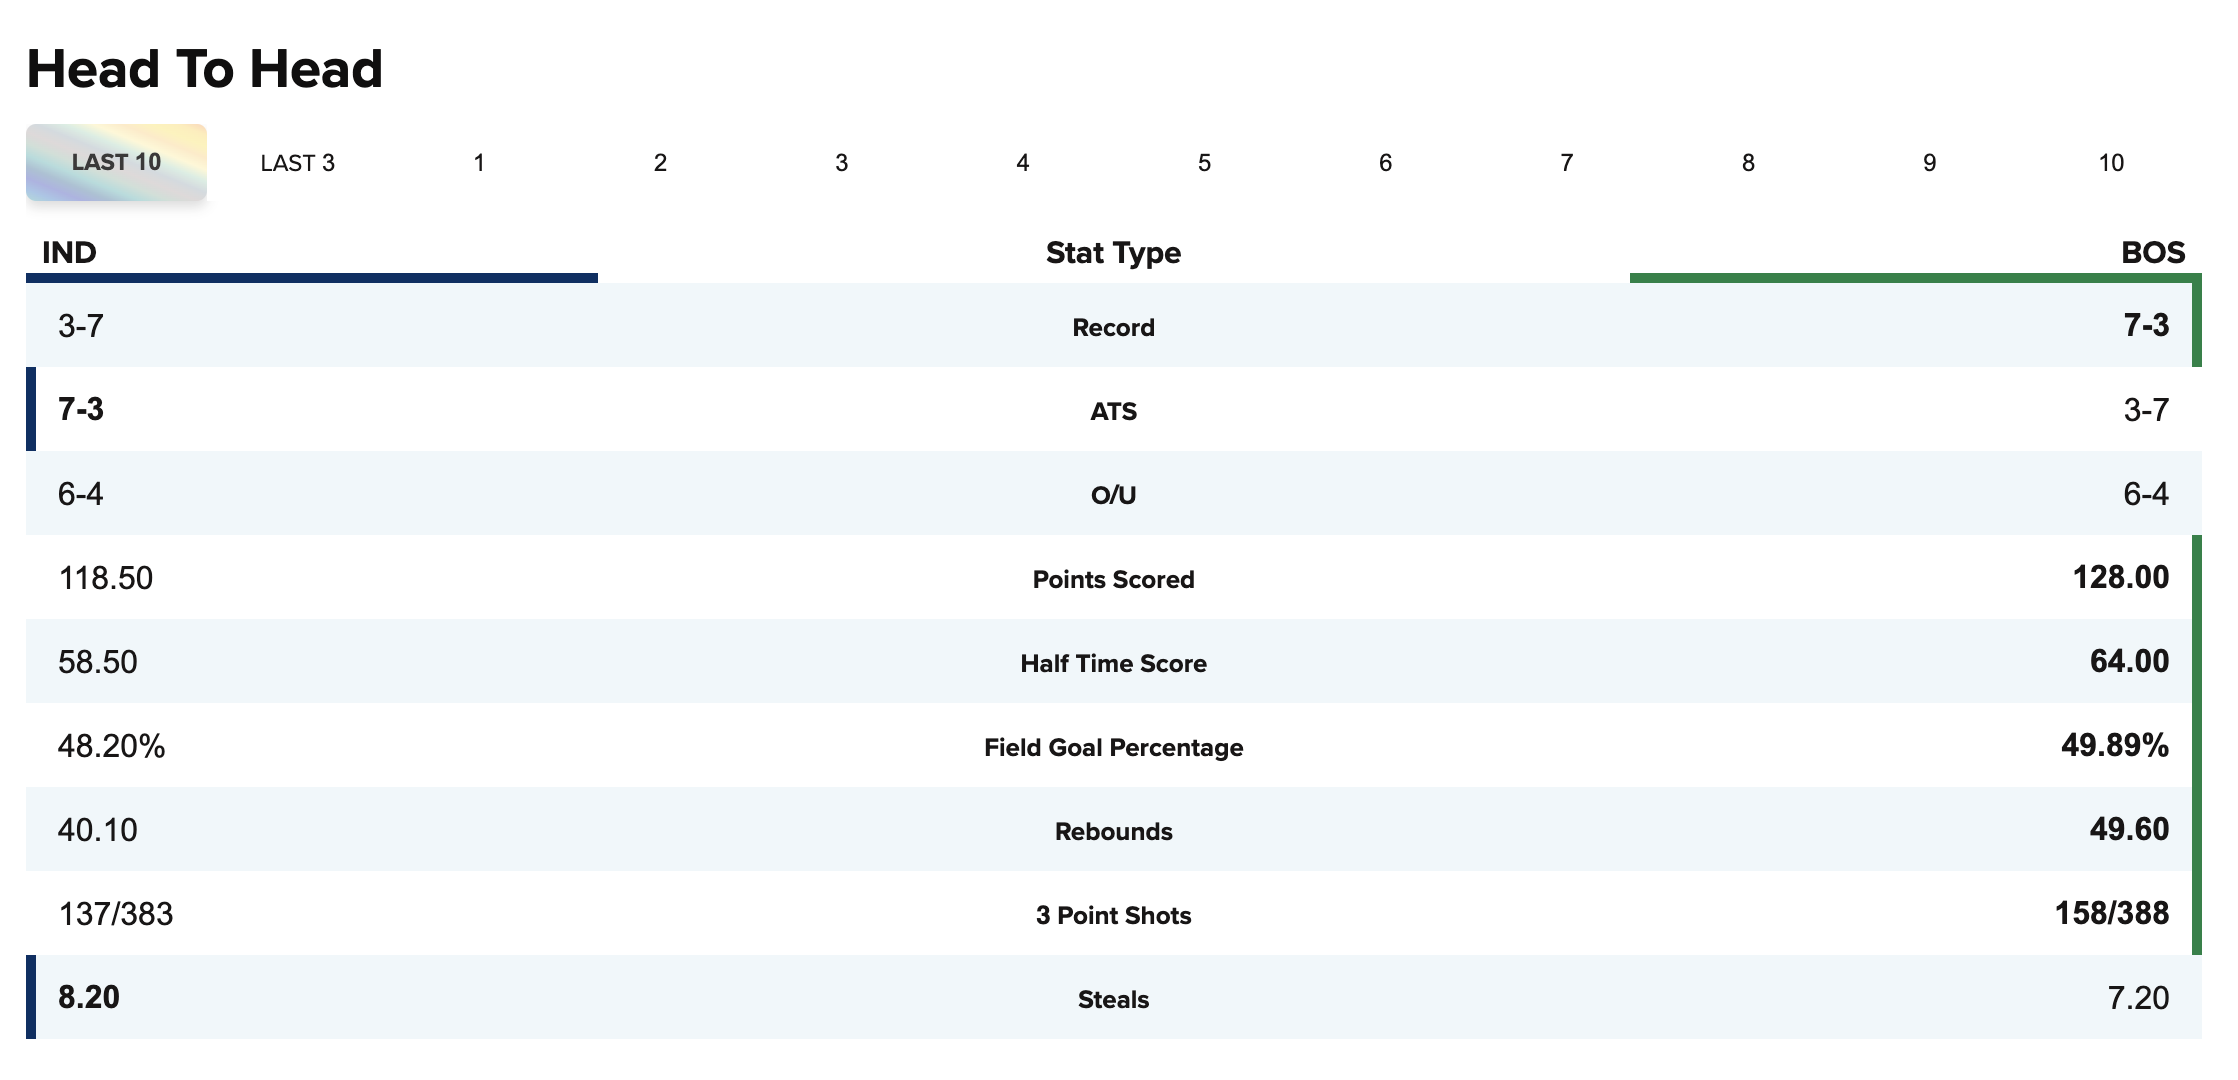This screenshot has height=1080, width=2238.
Task: Click the Field Goal Percentage label
Action: (1113, 747)
